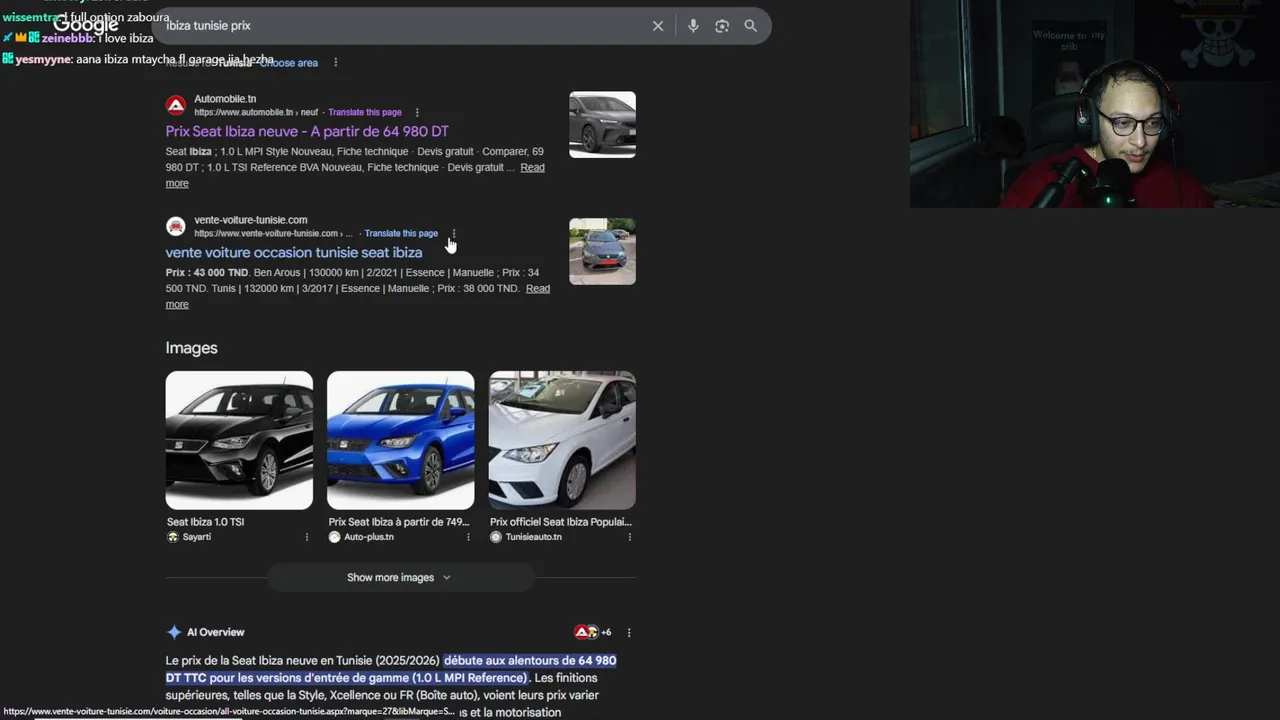Click automobile.tn URL breadcrumb text
The width and height of the screenshot is (1280, 720).
click(x=256, y=113)
